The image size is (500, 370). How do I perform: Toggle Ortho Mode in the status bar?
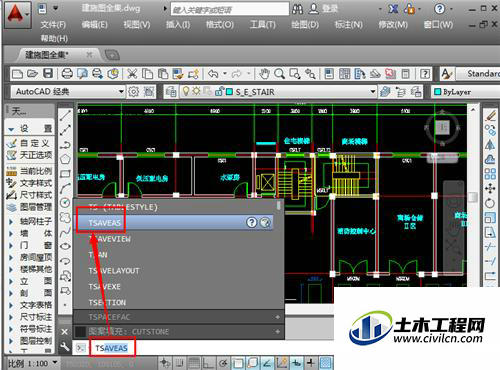(x=209, y=362)
